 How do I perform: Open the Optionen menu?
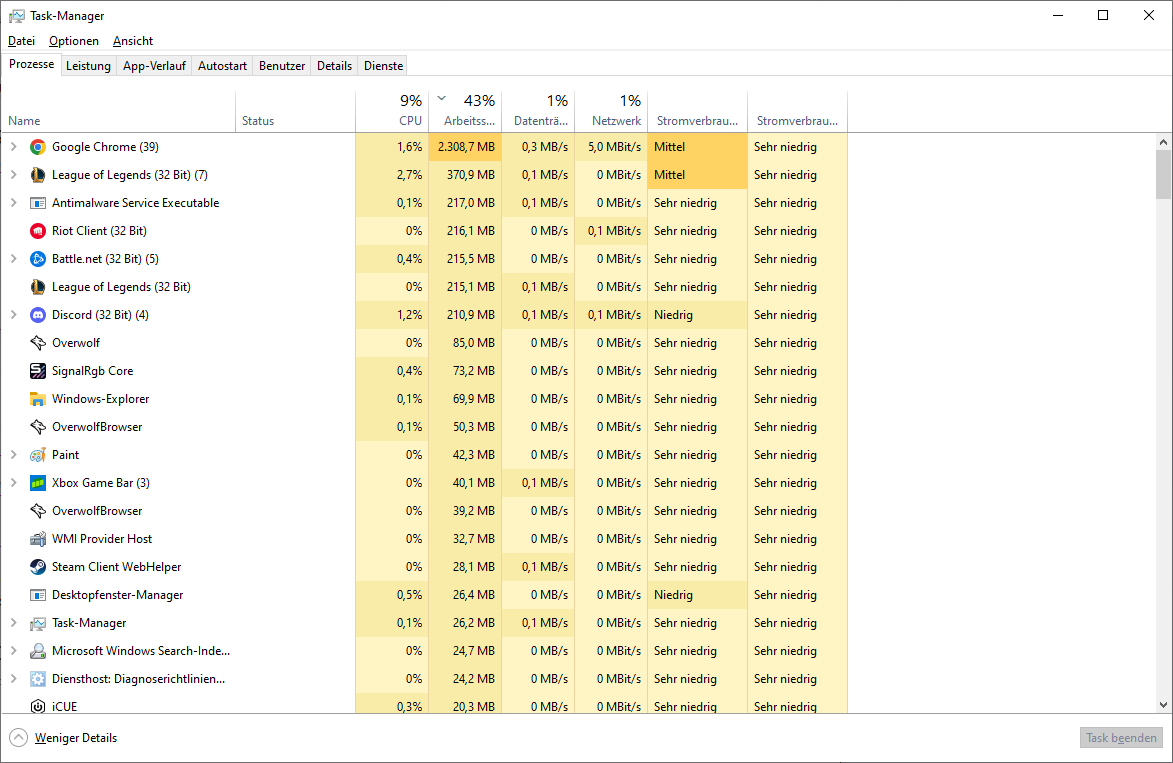pyautogui.click(x=74, y=41)
